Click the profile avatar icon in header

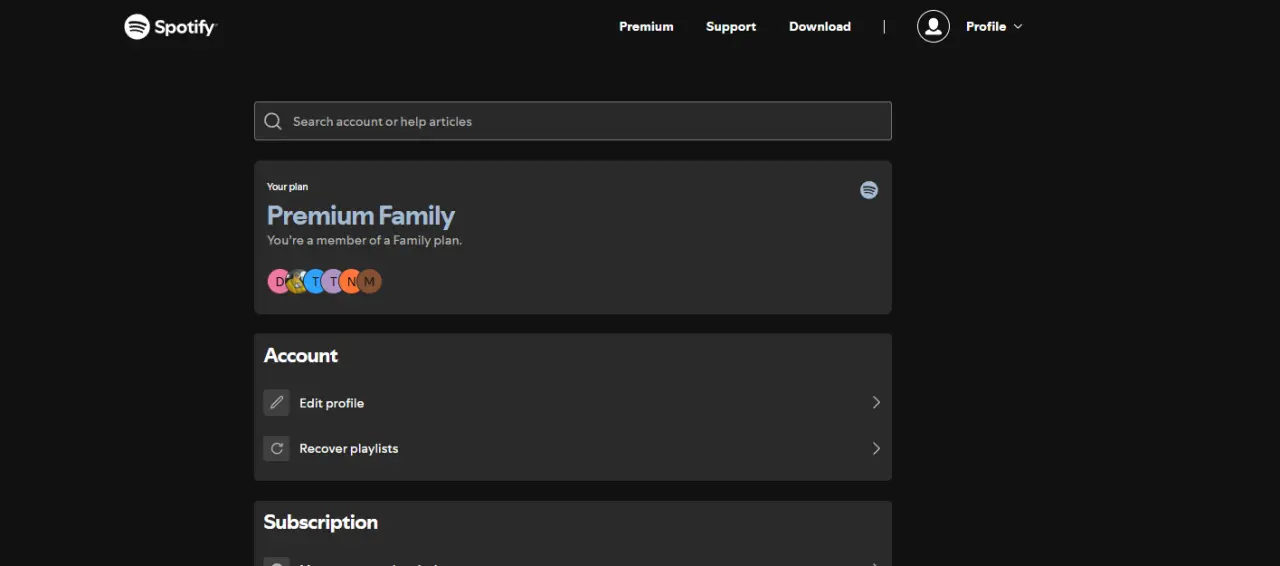coord(933,26)
